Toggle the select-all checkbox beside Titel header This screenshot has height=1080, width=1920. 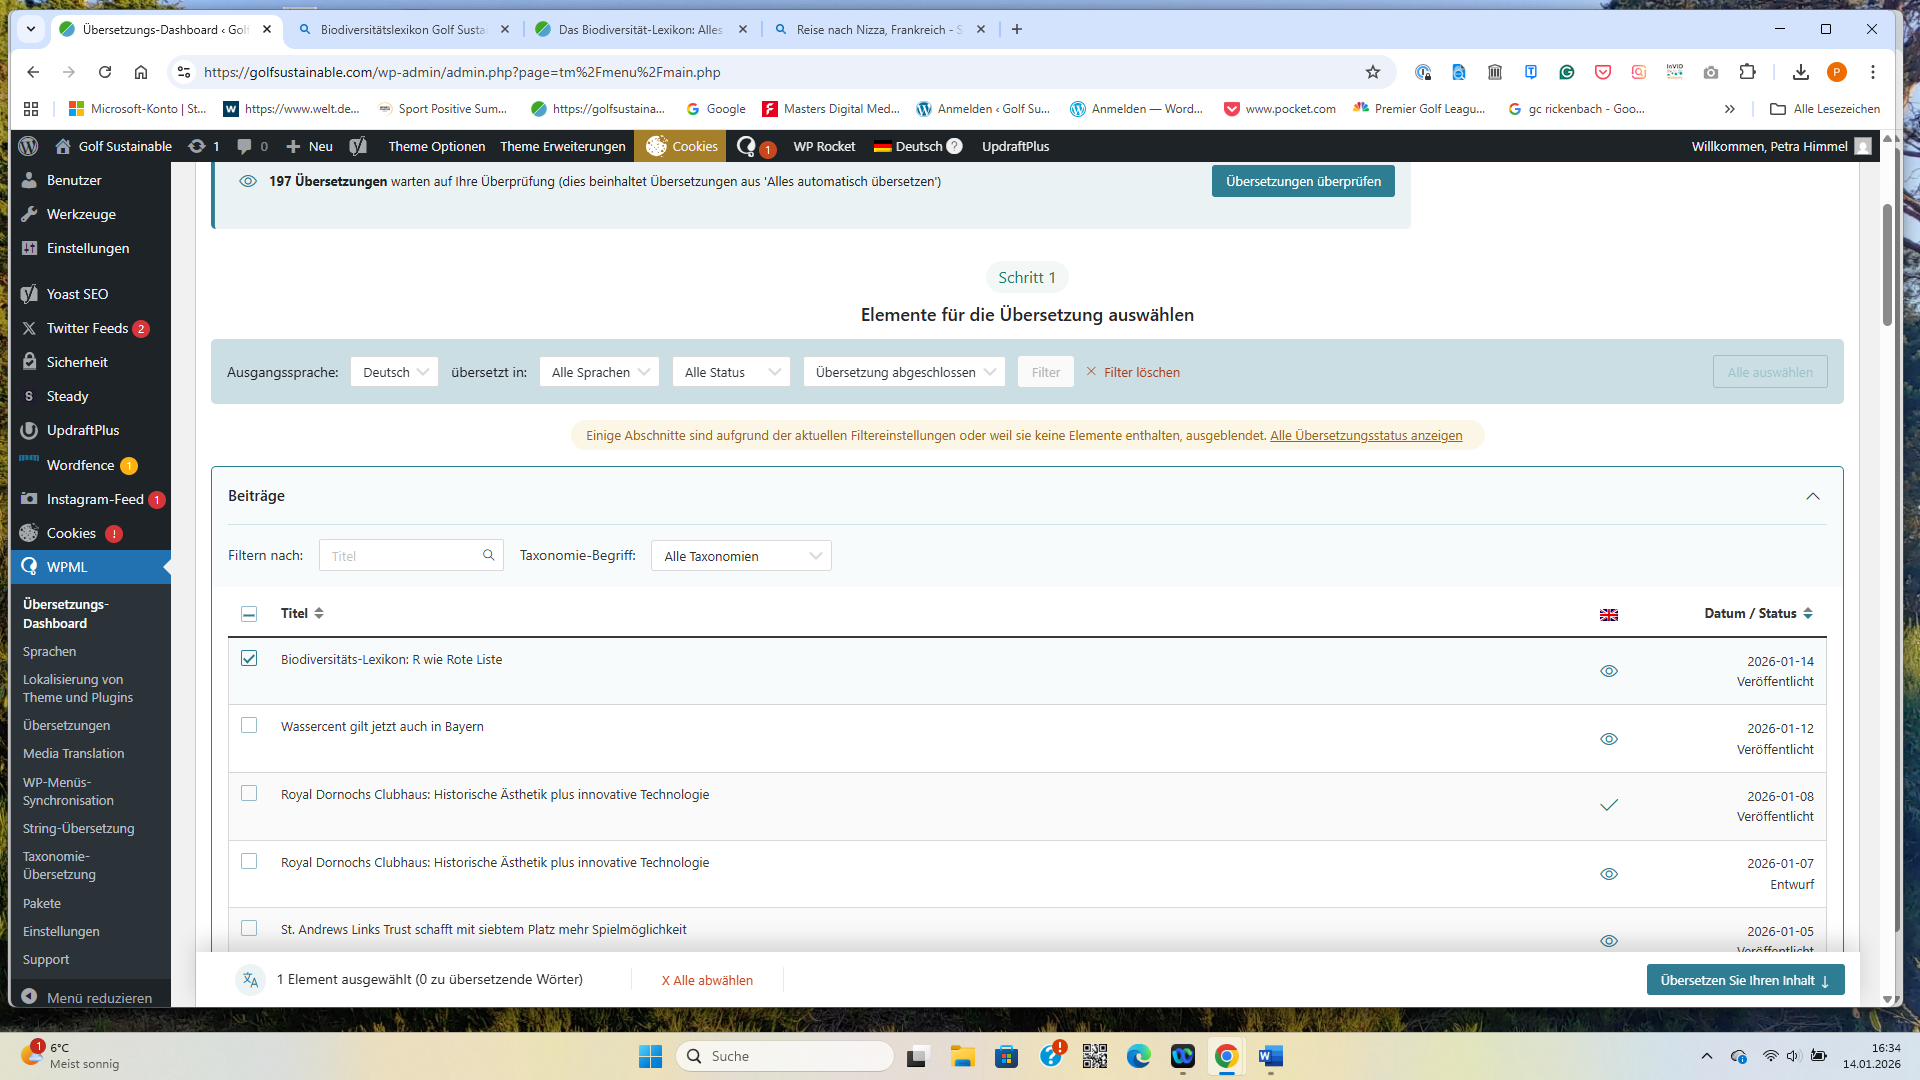[x=249, y=613]
